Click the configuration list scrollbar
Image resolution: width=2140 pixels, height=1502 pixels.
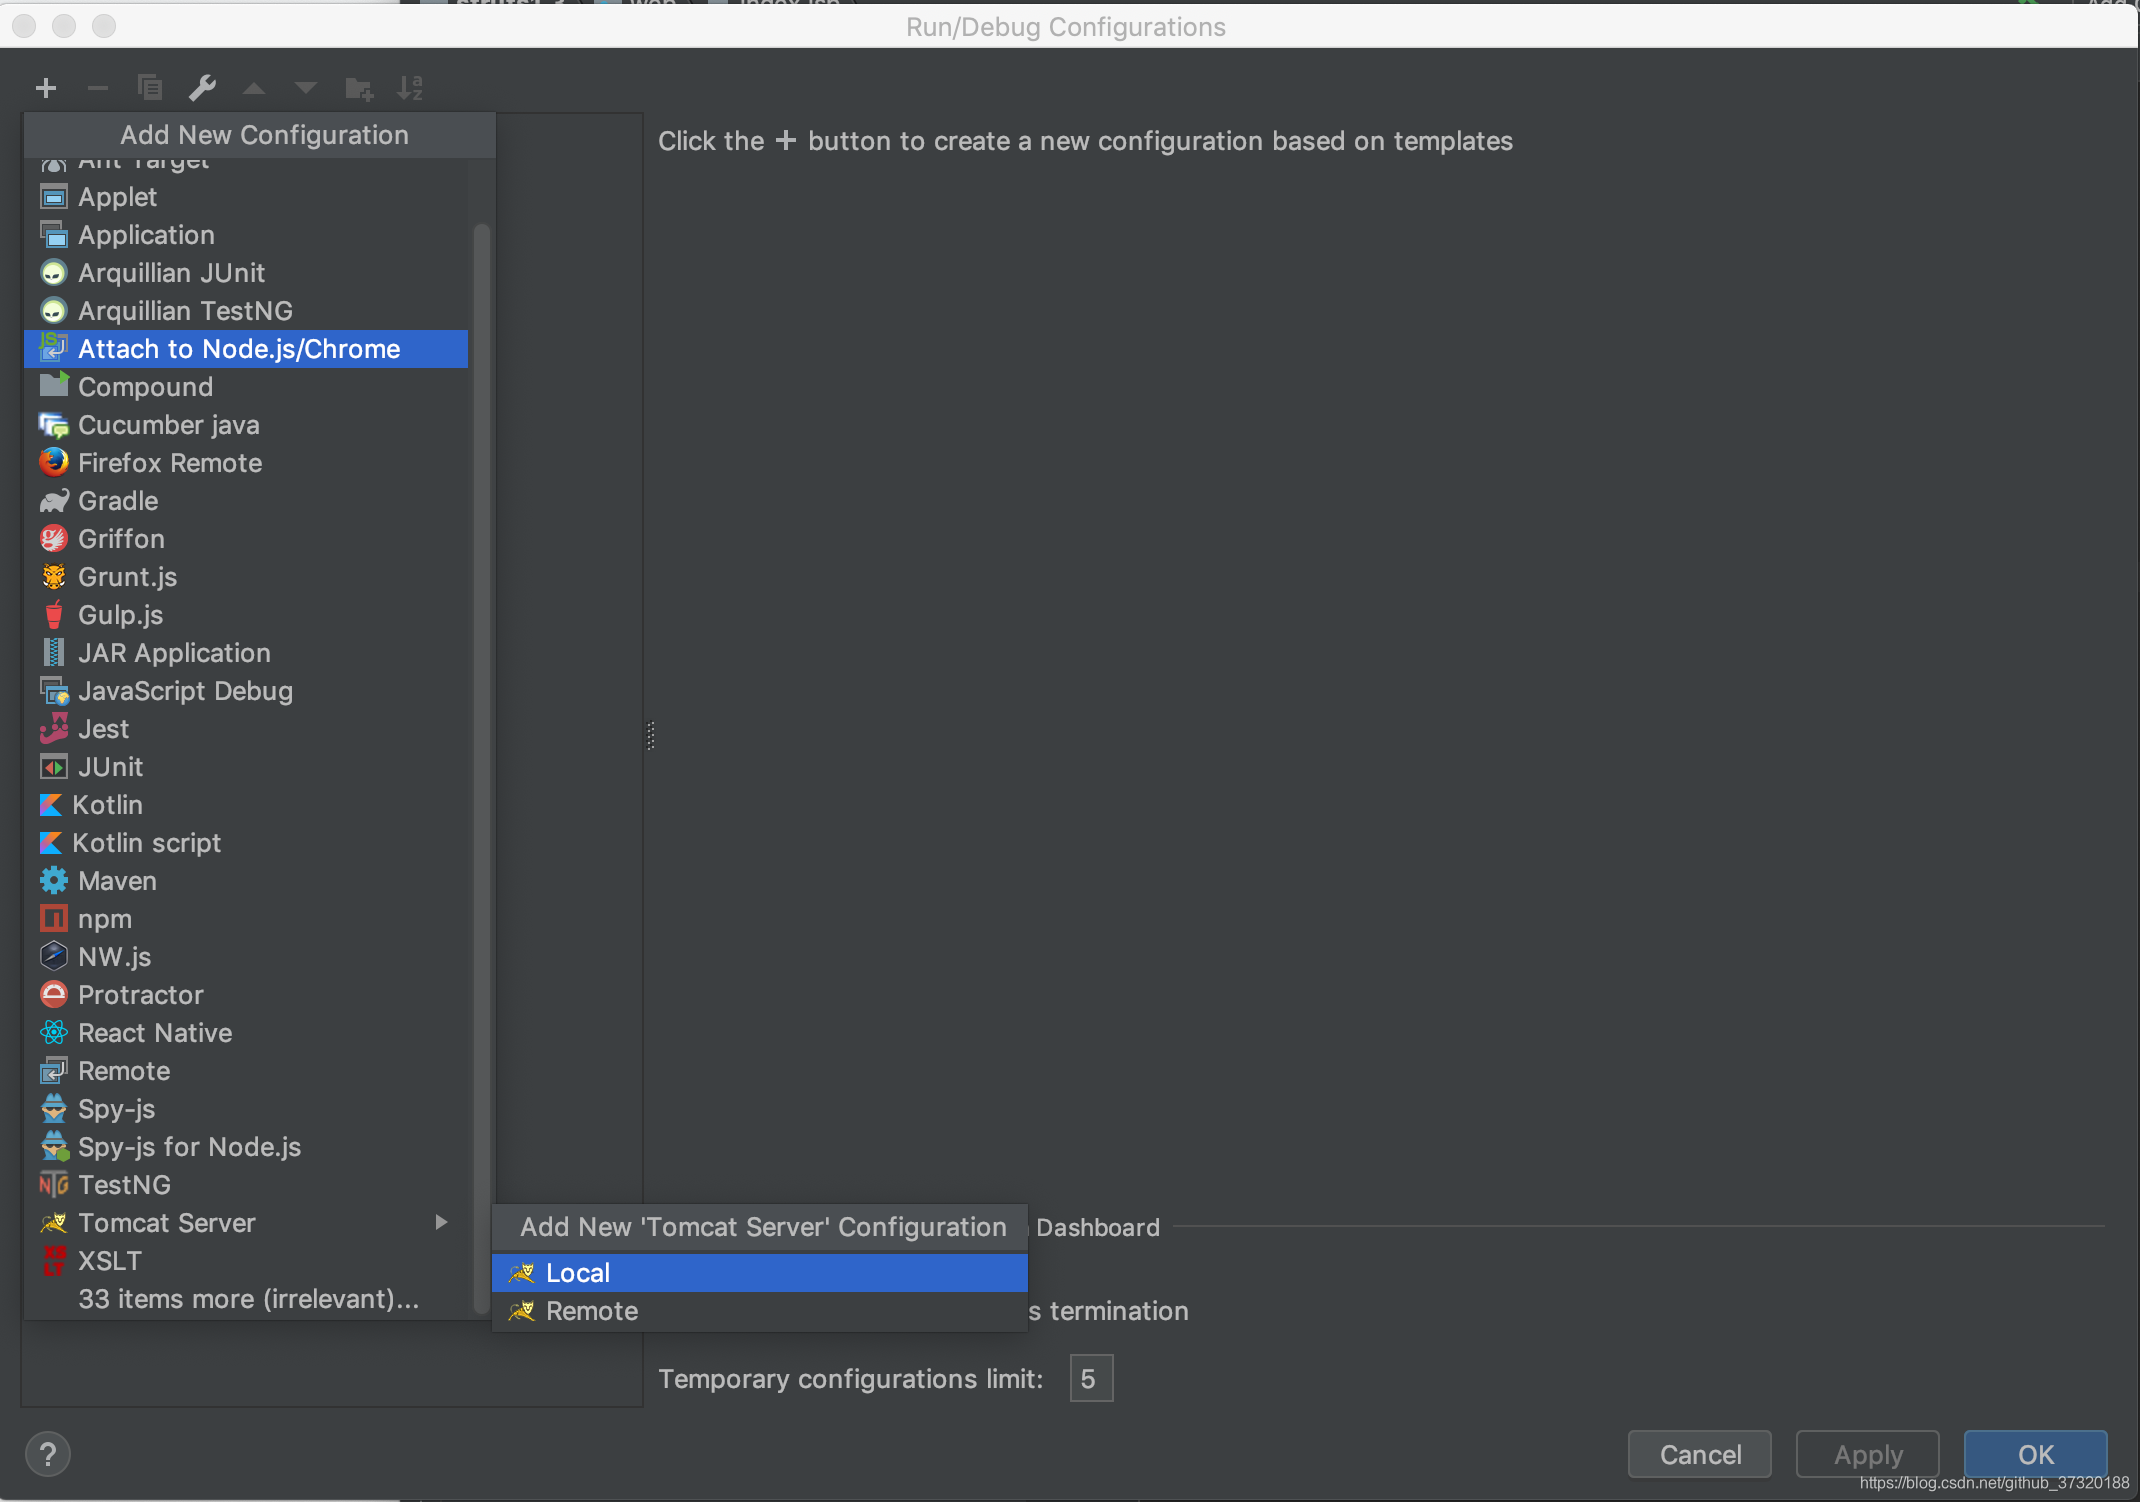481,768
